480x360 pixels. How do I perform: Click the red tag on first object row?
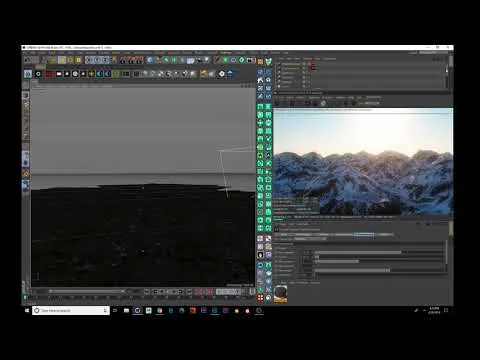pyautogui.click(x=313, y=64)
